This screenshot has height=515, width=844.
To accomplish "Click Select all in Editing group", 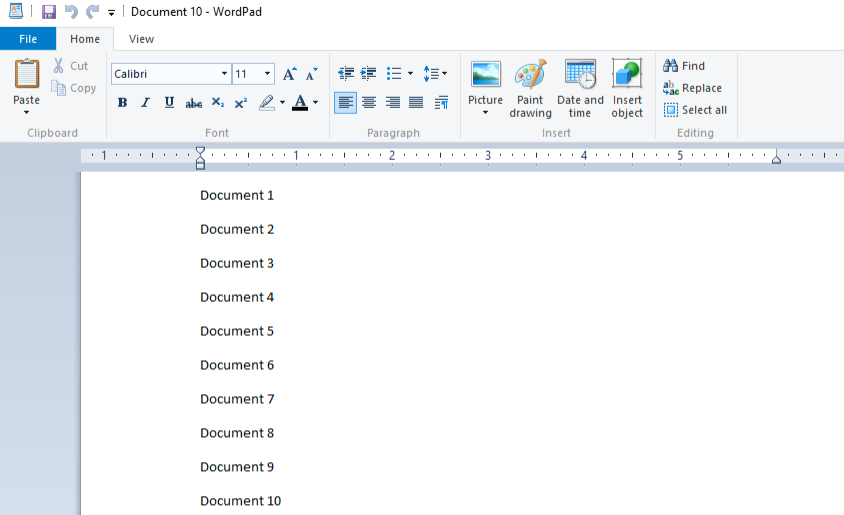I will click(695, 110).
